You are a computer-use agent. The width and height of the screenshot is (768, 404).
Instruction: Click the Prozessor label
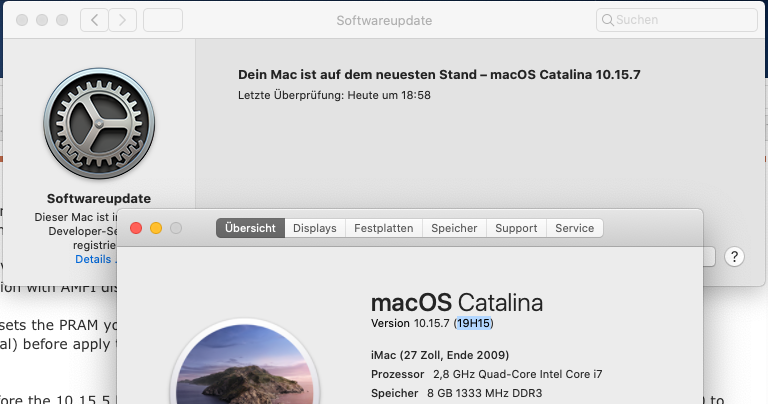click(398, 374)
